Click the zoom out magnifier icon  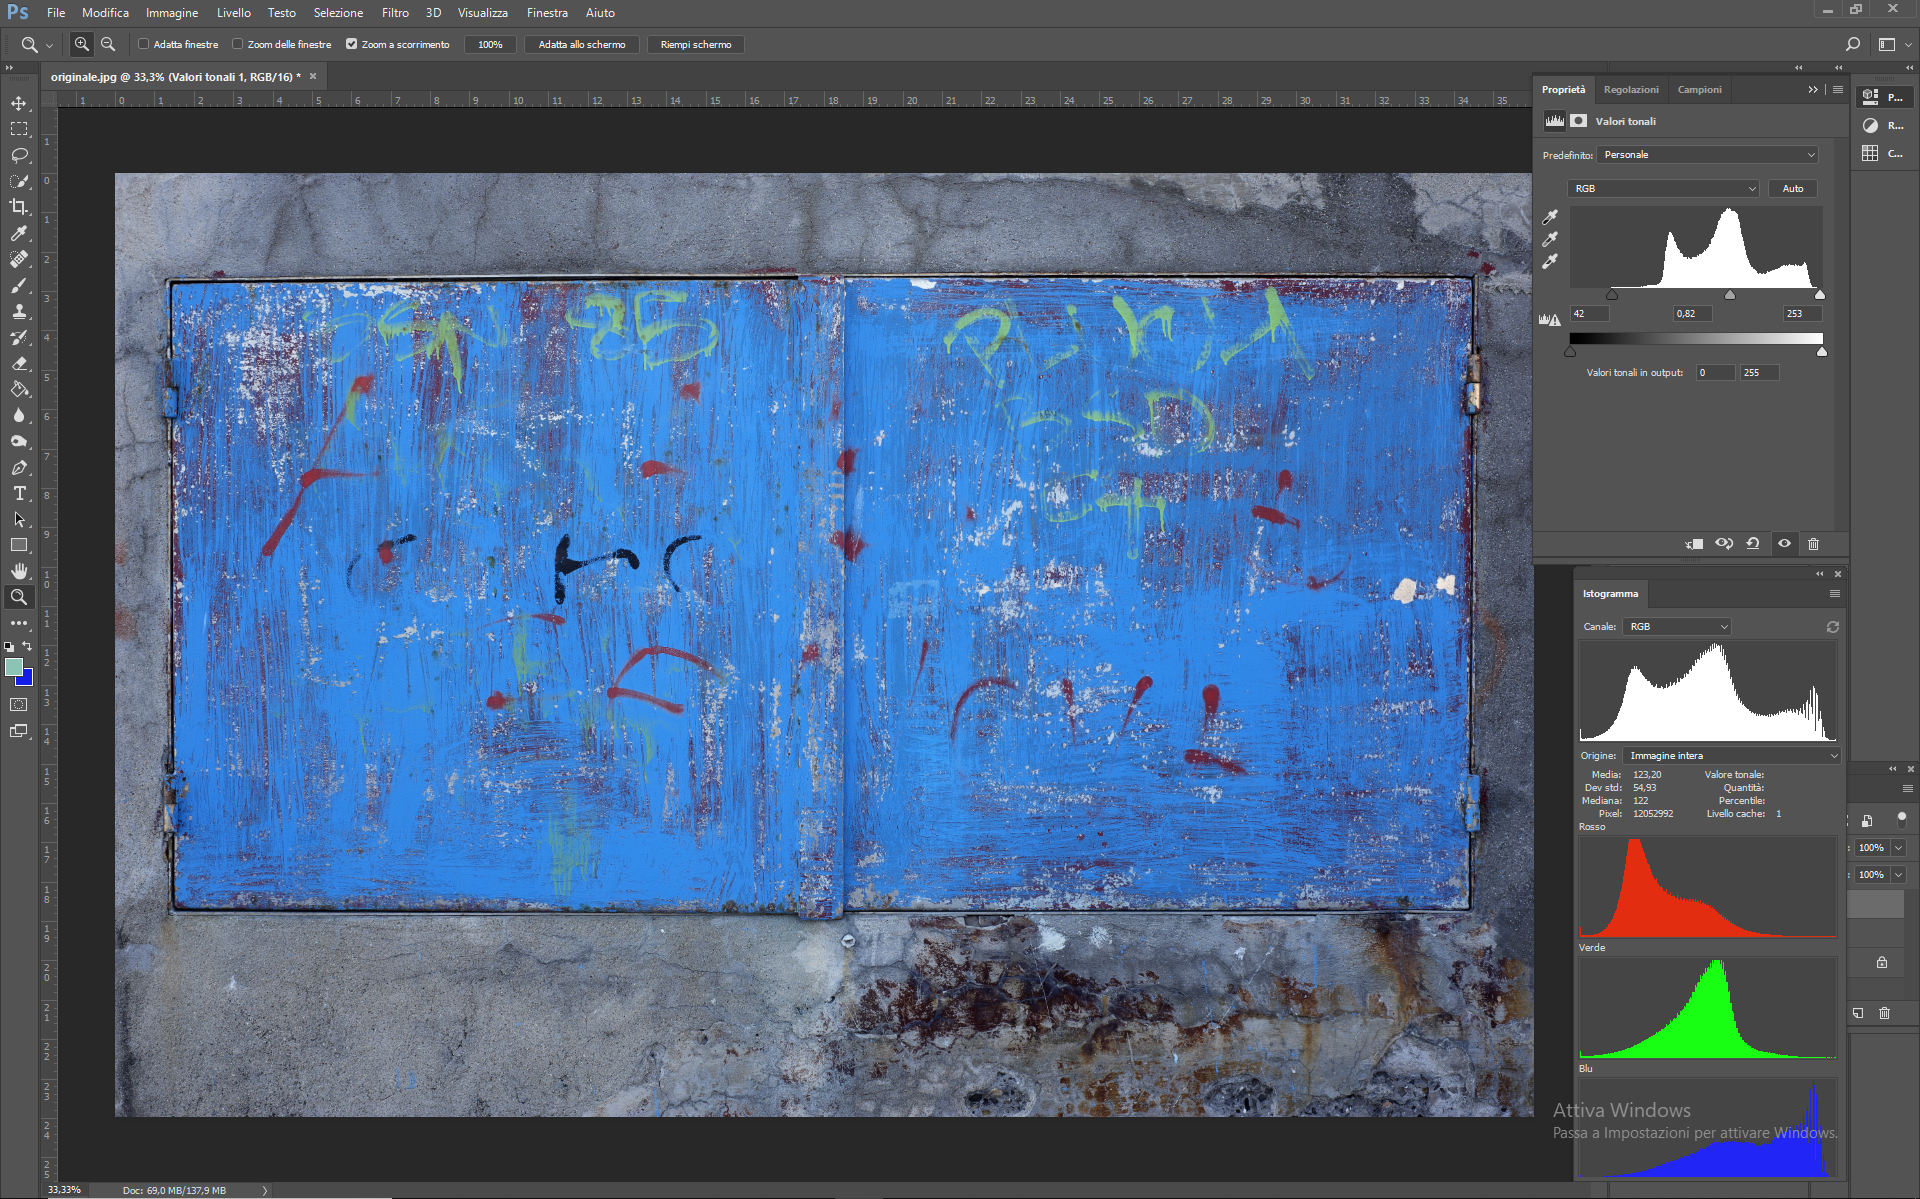(x=108, y=44)
